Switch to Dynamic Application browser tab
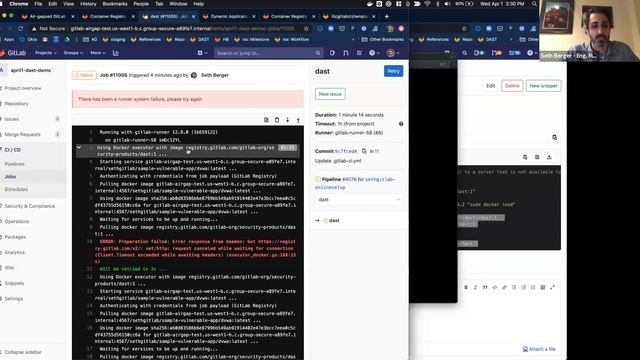The image size is (640, 360). click(x=229, y=17)
